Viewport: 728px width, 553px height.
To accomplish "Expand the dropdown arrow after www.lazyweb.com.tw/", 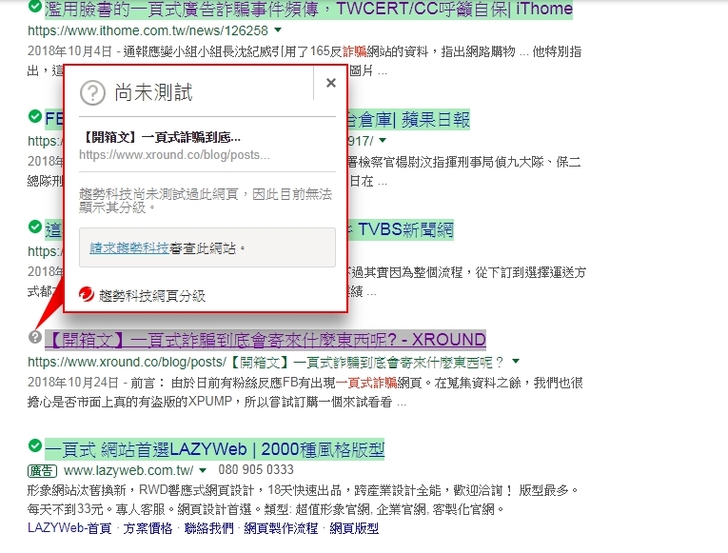I will 202,470.
